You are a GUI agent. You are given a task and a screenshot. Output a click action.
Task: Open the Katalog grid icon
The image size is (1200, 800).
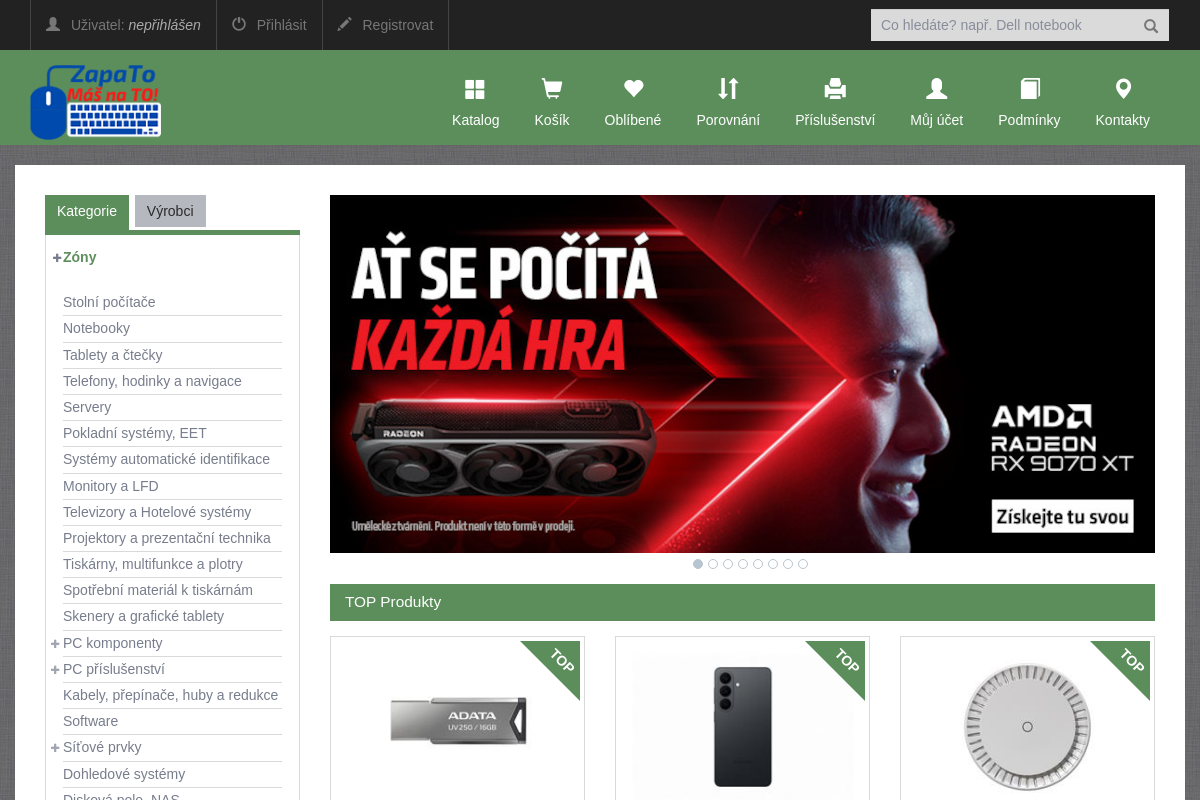click(475, 90)
